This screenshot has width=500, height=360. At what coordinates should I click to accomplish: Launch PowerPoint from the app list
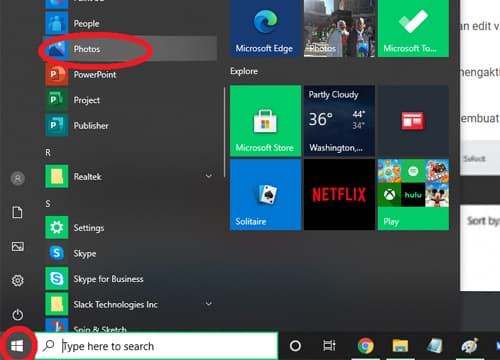coord(131,74)
